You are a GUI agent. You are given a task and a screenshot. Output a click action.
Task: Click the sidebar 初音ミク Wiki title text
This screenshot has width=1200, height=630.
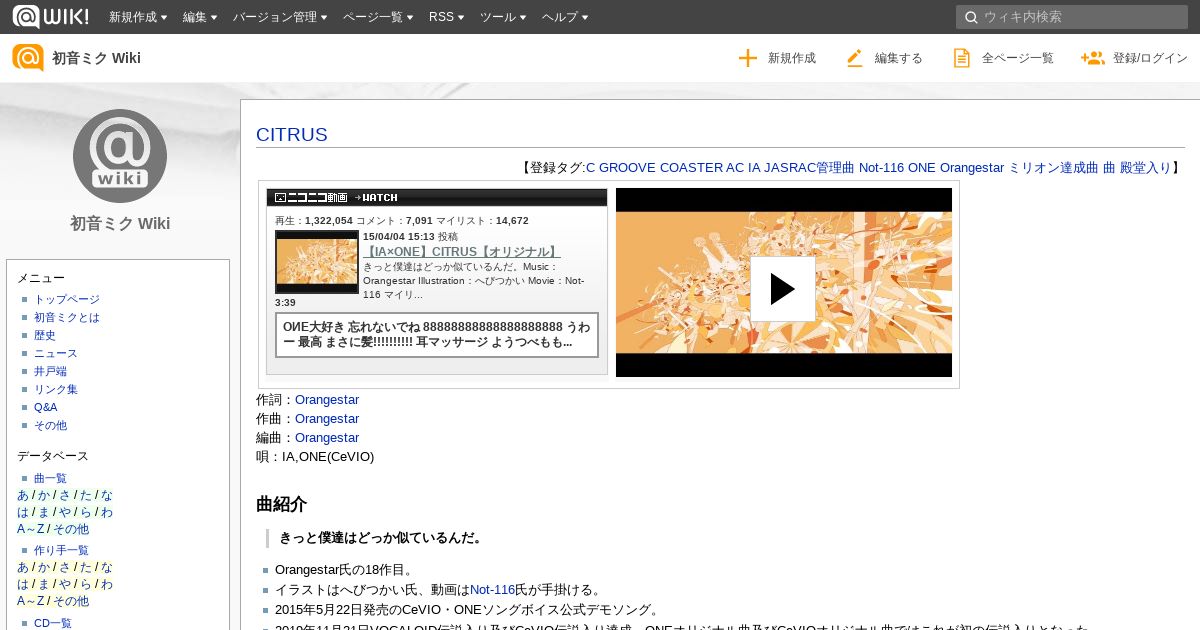click(x=120, y=223)
